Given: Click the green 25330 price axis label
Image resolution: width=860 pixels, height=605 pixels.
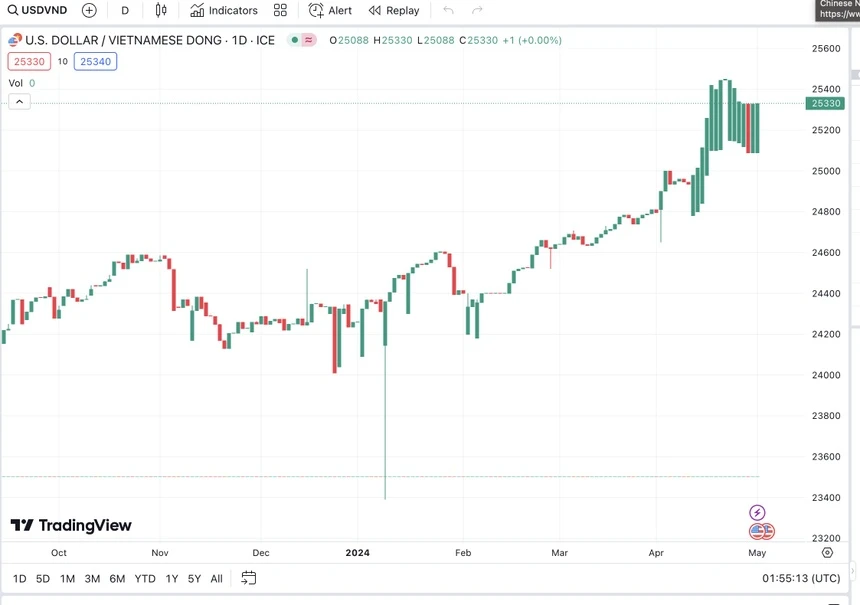Looking at the screenshot, I should click(826, 103).
